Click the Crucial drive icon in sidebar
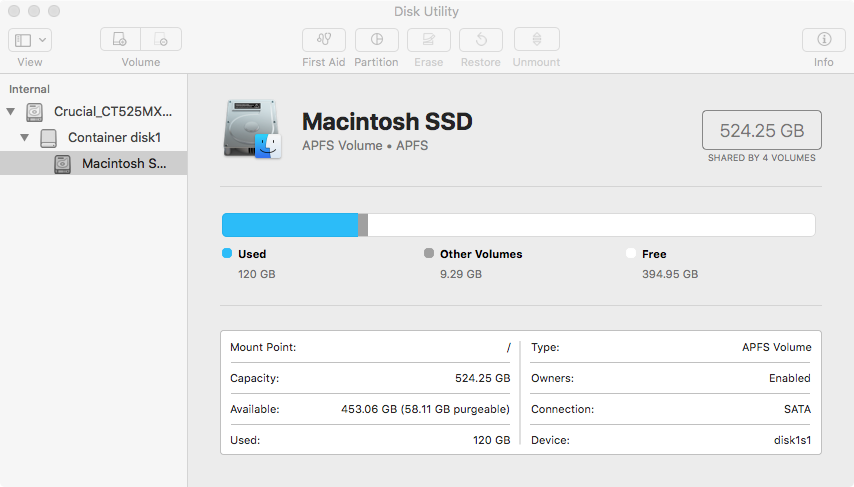The width and height of the screenshot is (854, 487). coord(34,112)
